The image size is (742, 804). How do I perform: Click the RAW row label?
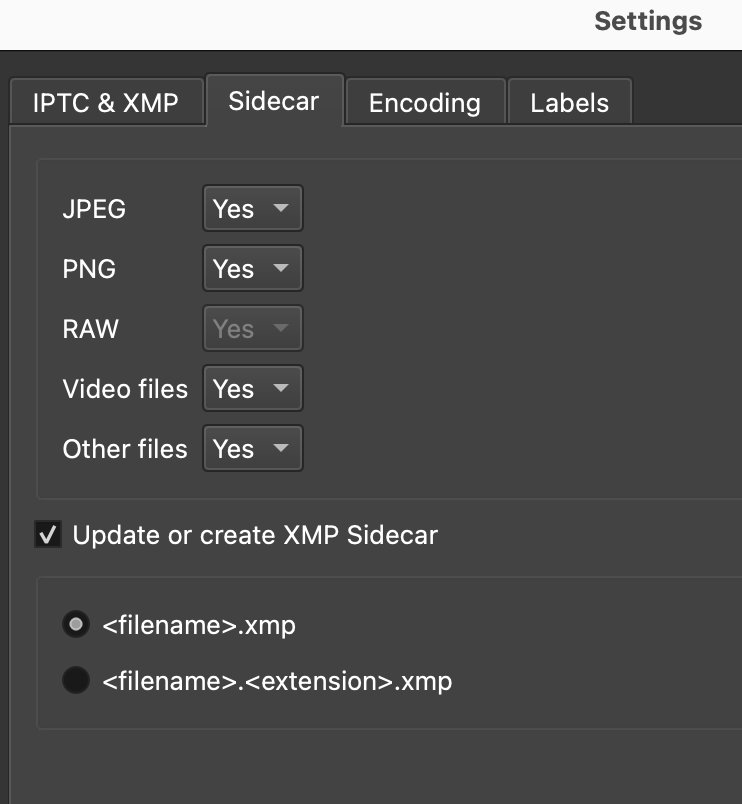[91, 329]
